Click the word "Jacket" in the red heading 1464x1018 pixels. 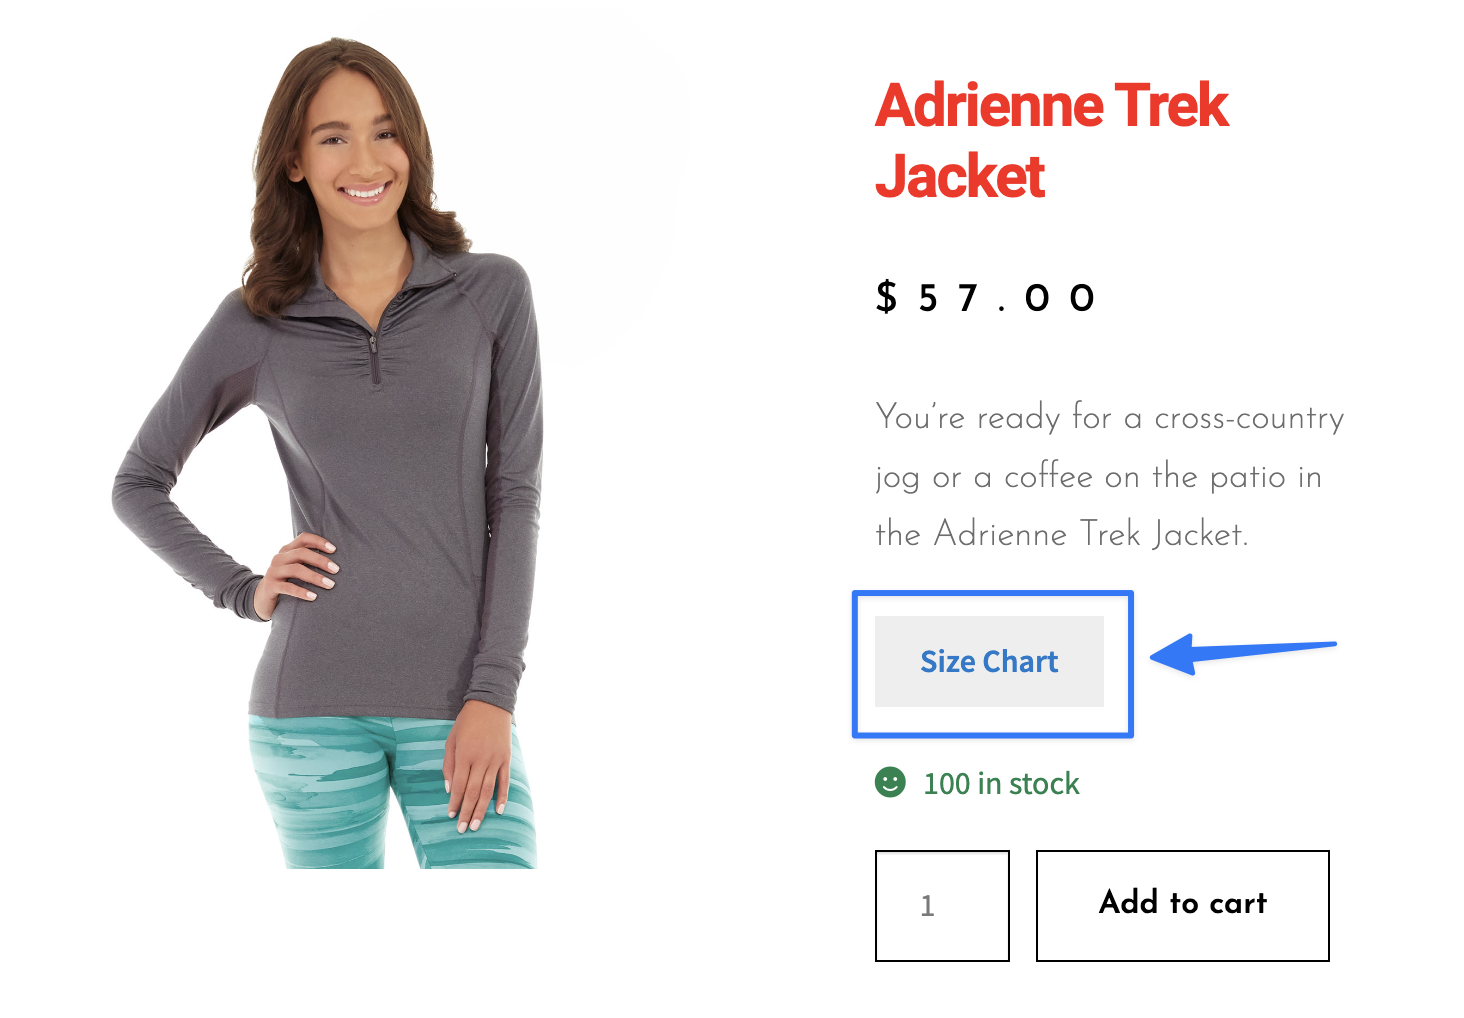[x=960, y=177]
